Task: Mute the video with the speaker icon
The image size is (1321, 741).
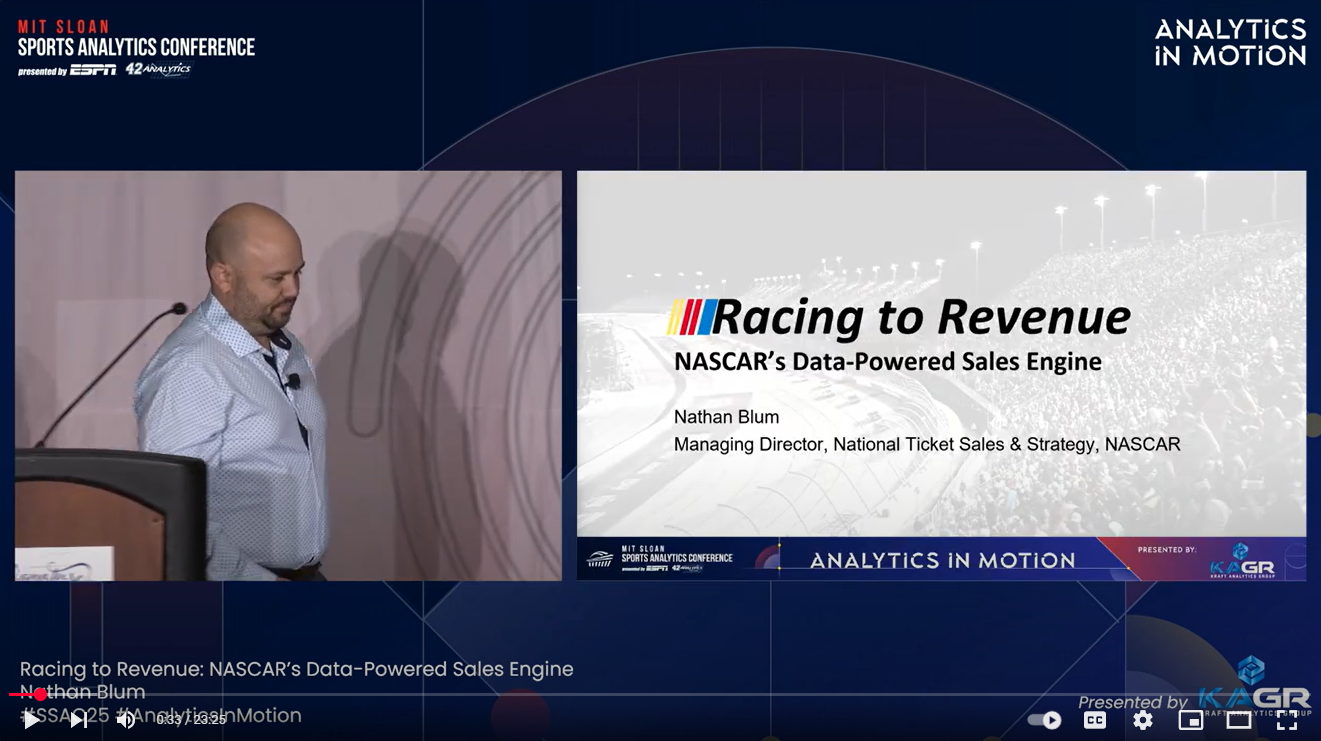Action: pyautogui.click(x=126, y=719)
